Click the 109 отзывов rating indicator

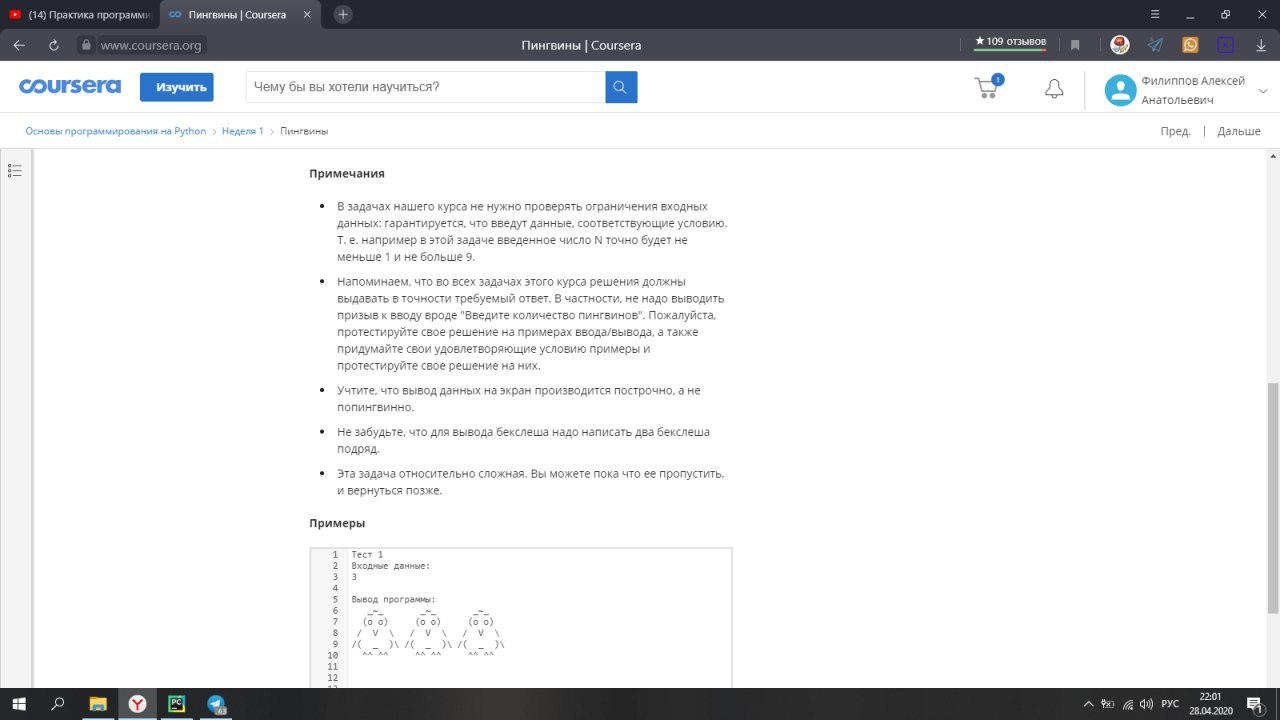tap(1010, 42)
